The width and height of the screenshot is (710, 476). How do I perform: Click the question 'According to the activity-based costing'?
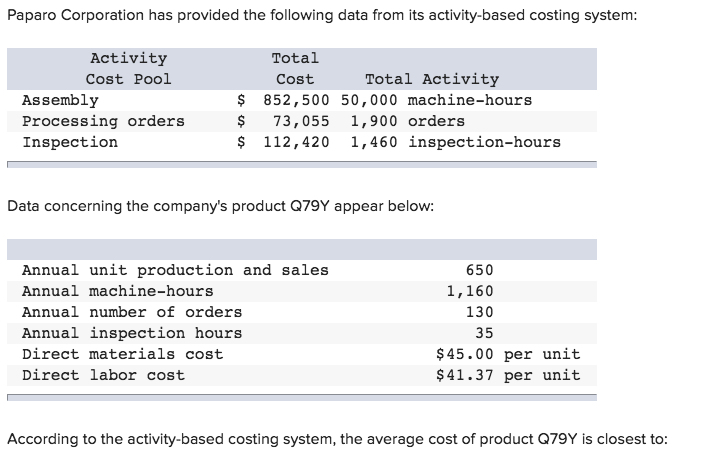(x=337, y=439)
